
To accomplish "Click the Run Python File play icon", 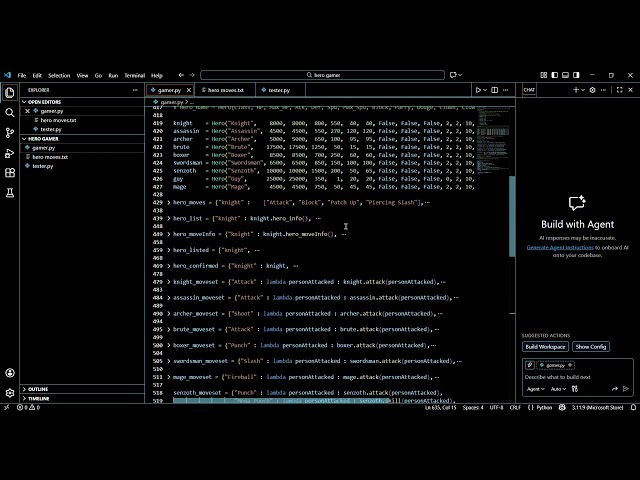I will tap(478, 90).
